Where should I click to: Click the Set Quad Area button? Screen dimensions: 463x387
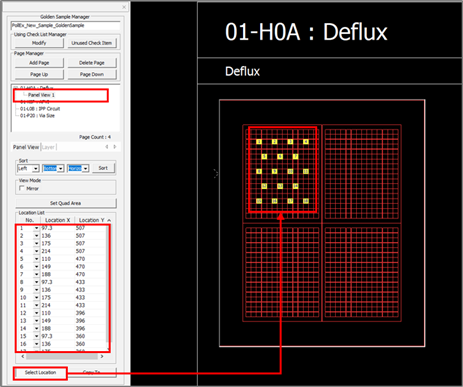click(66, 203)
